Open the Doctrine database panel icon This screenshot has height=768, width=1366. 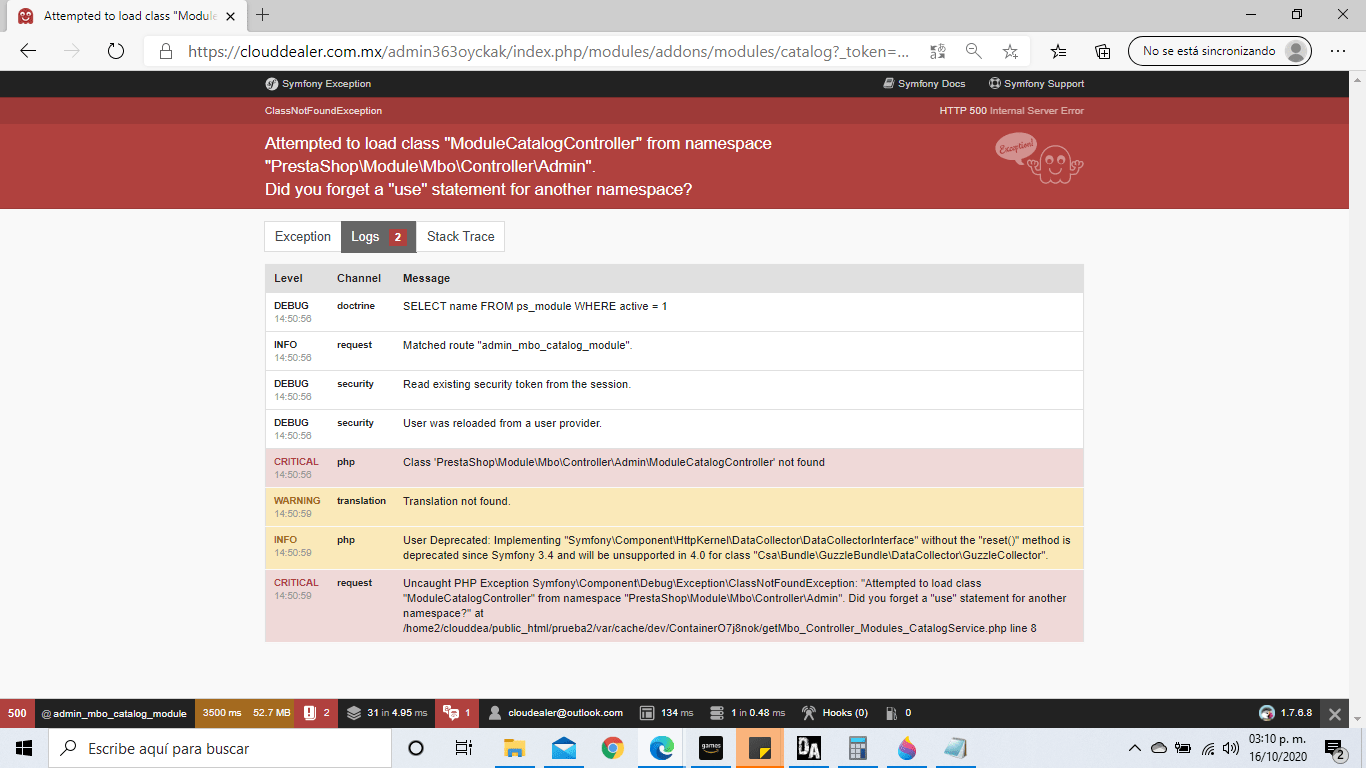point(716,713)
